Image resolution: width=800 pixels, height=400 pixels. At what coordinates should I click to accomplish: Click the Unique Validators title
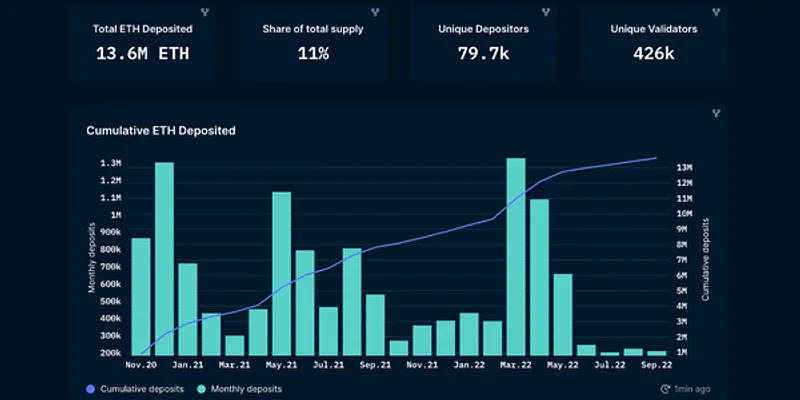pyautogui.click(x=654, y=29)
